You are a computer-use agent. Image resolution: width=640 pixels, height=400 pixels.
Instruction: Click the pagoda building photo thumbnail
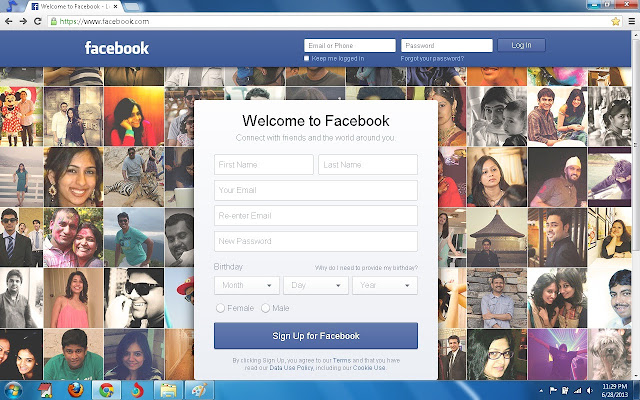pyautogui.click(x=497, y=238)
